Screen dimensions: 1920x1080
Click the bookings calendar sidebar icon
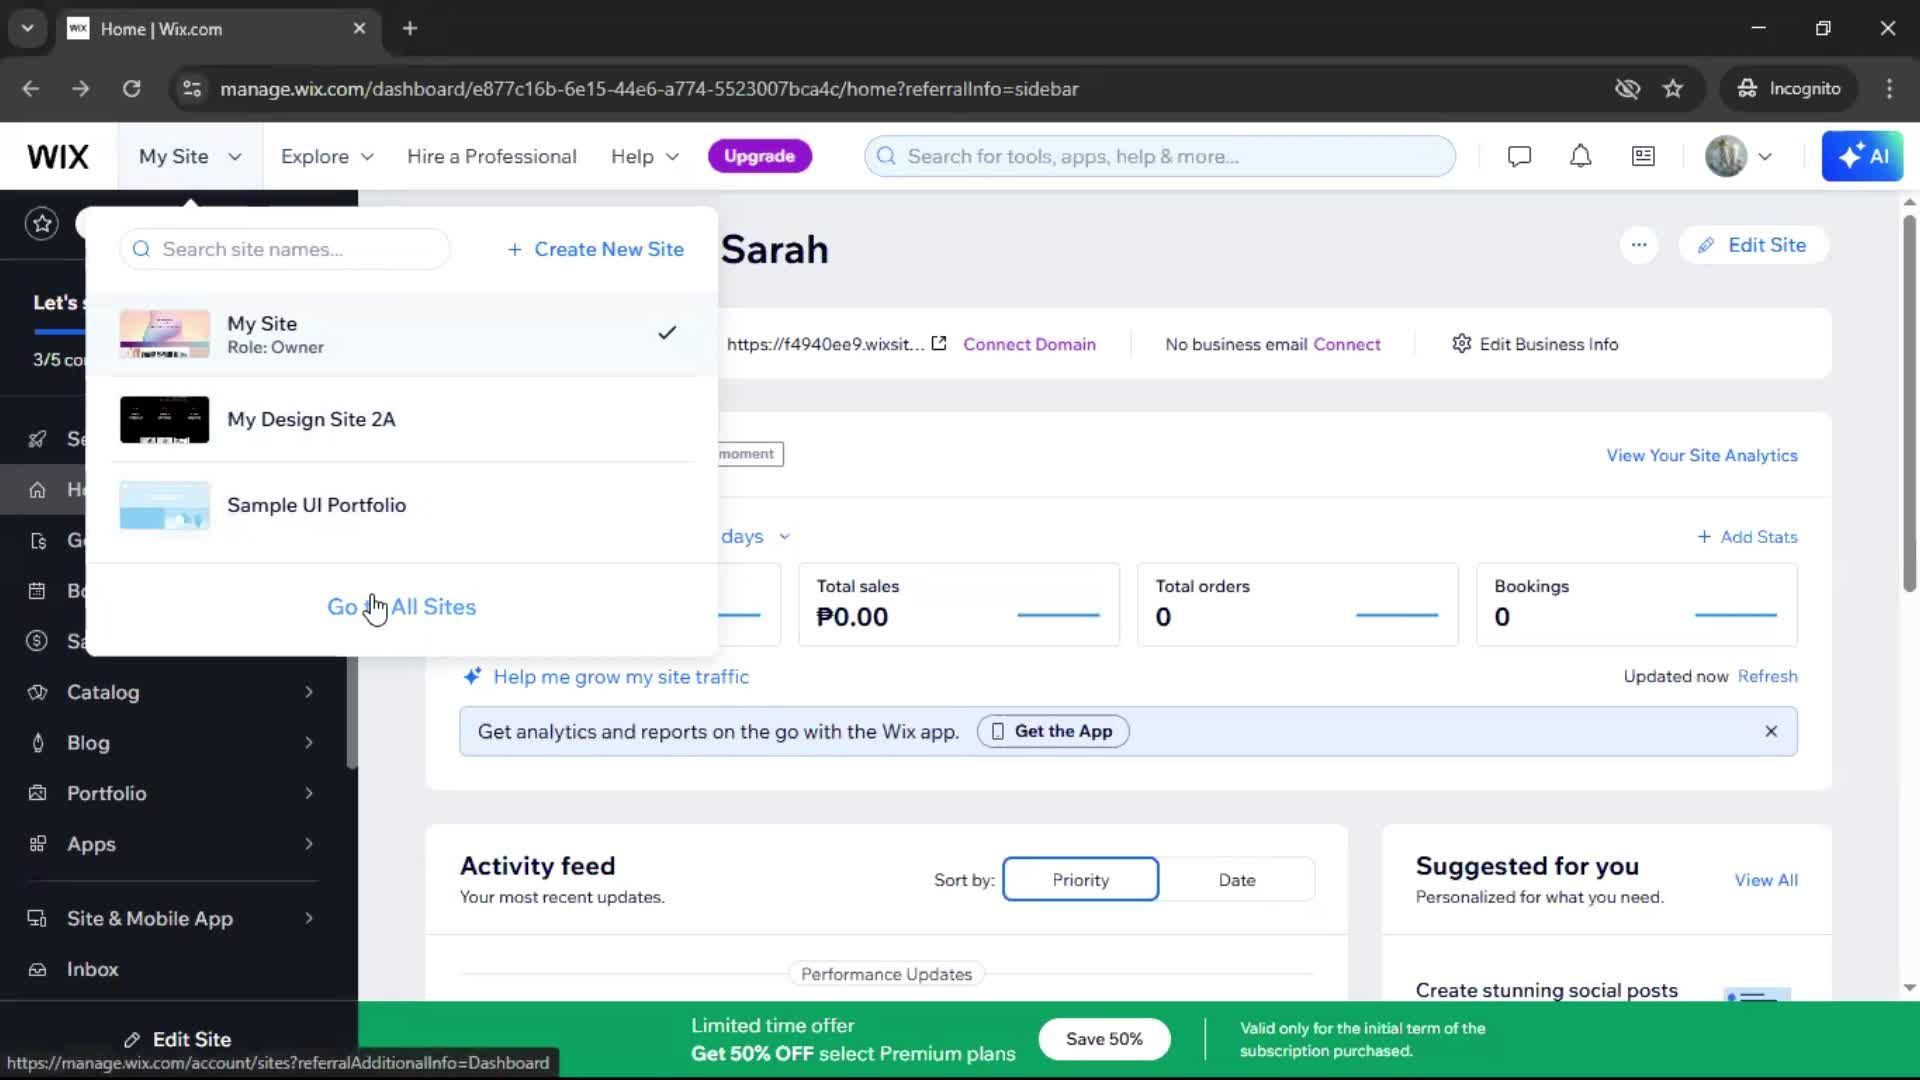[38, 591]
